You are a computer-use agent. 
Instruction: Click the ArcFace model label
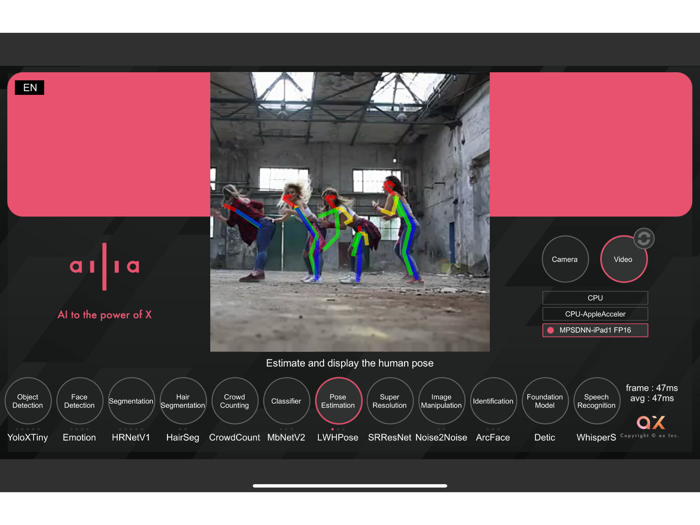(493, 438)
